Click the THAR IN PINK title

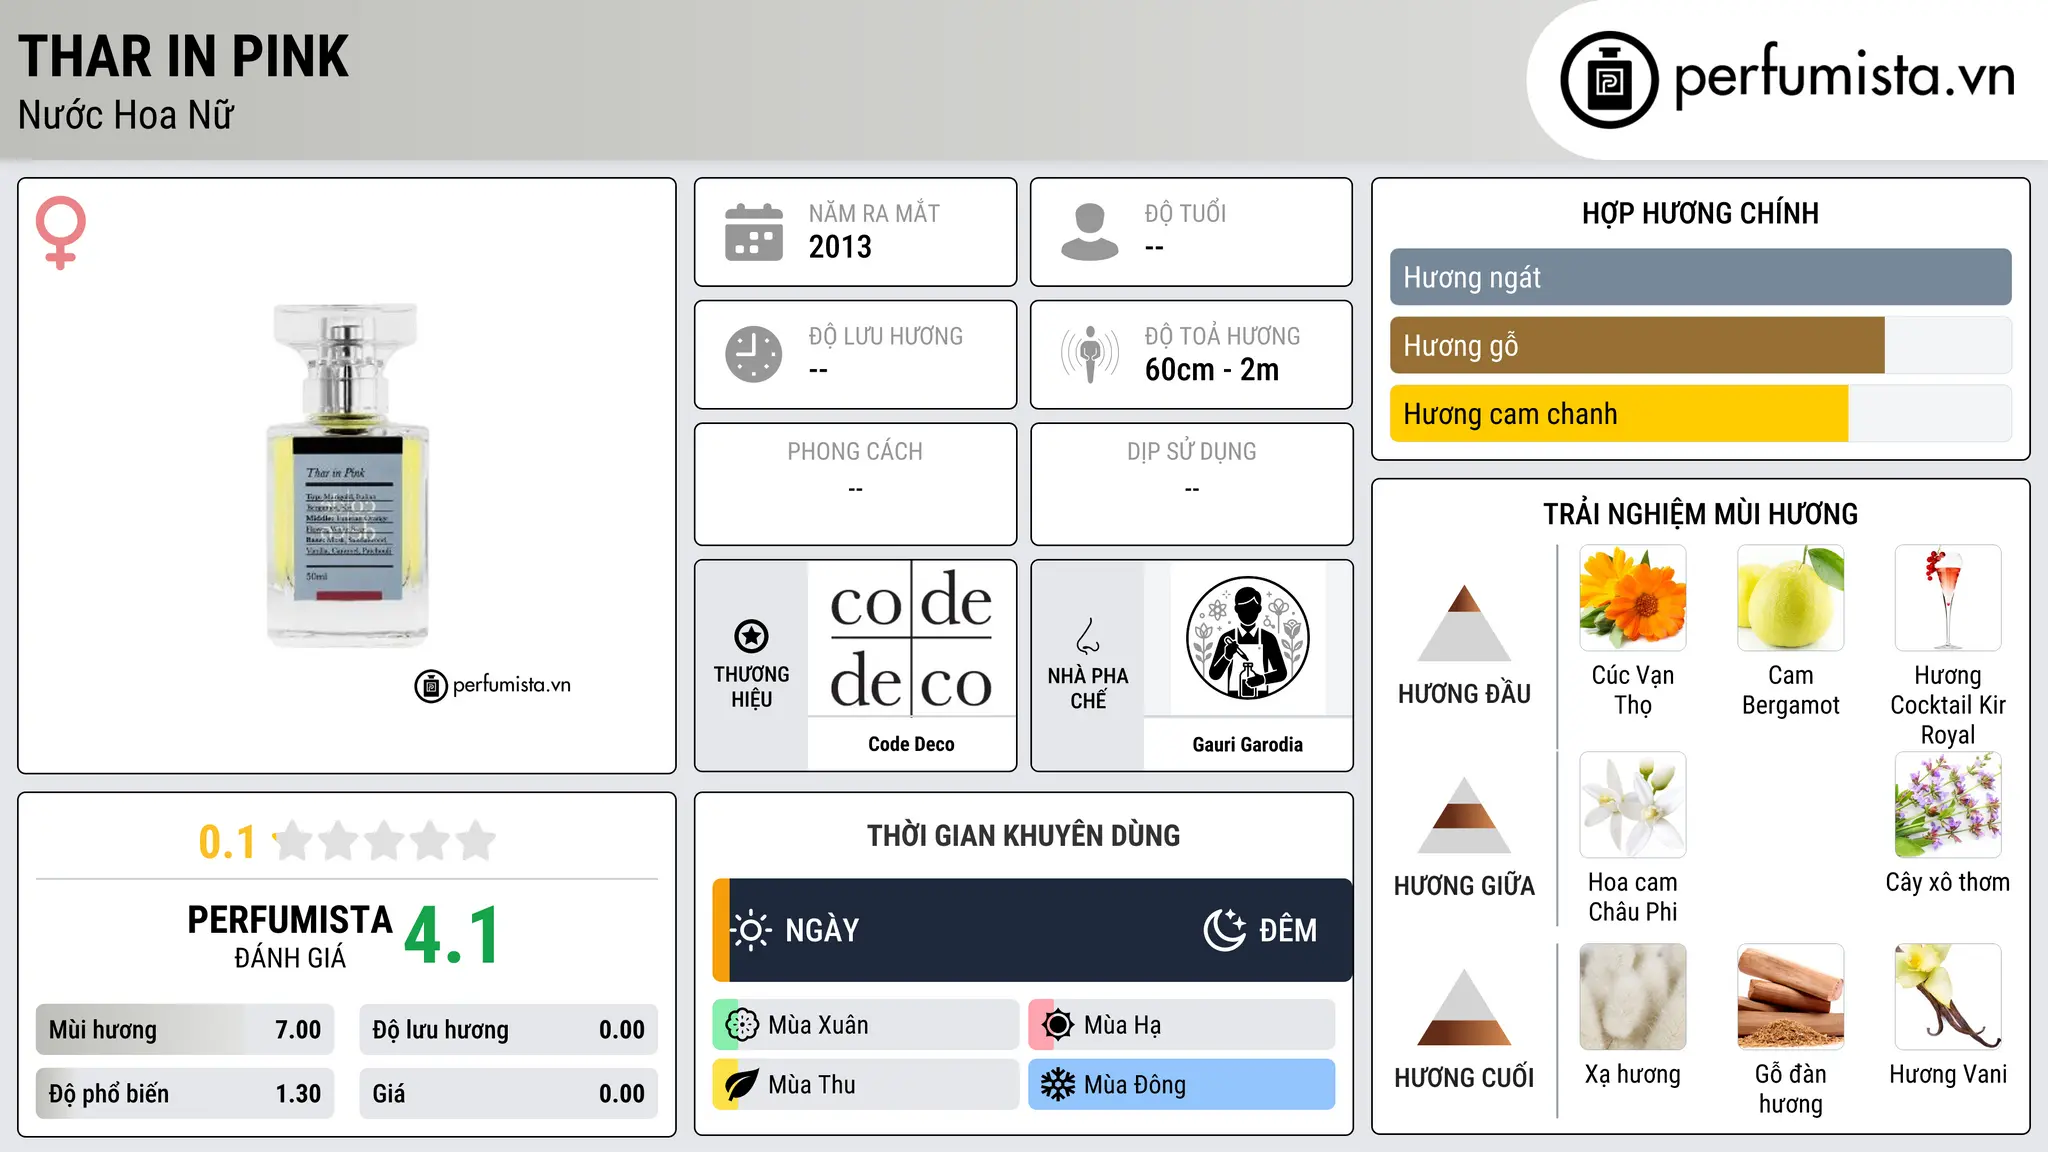(x=183, y=56)
